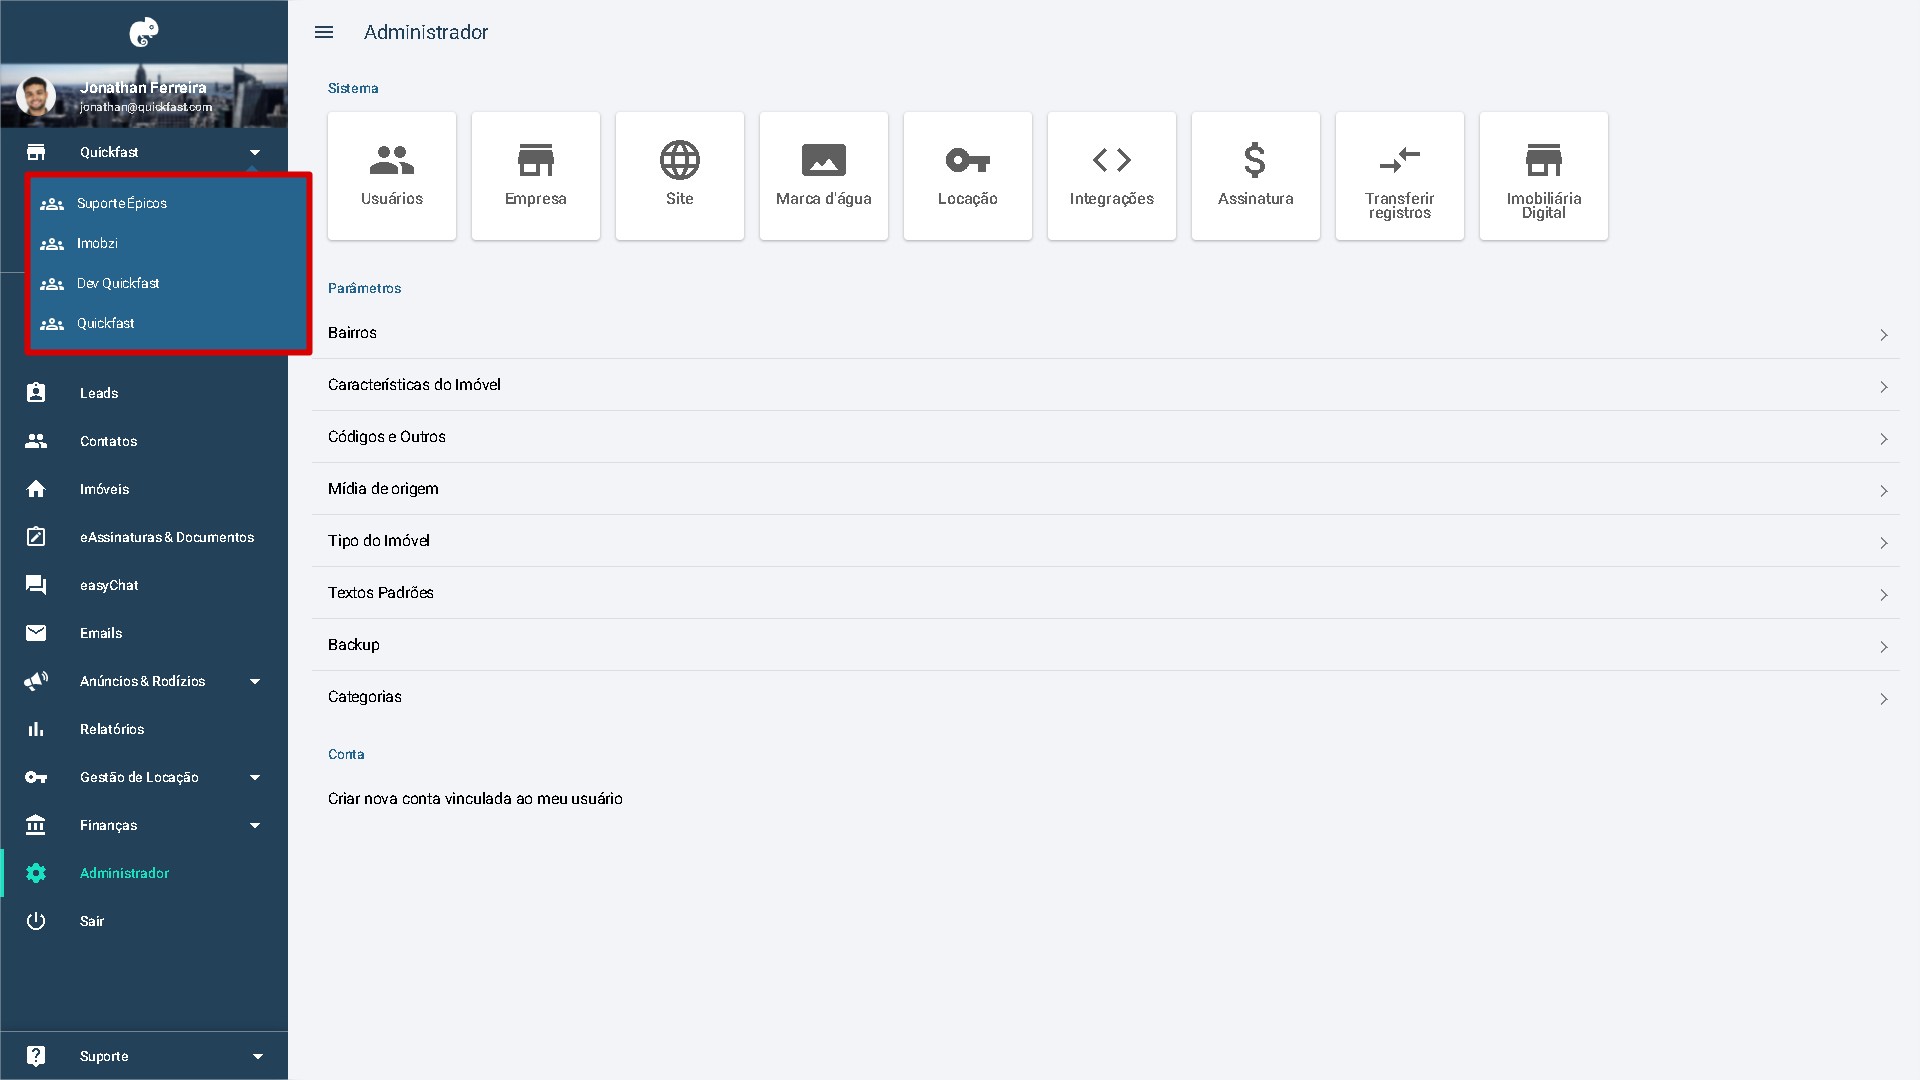Open the Empresa store card
Viewport: 1920px width, 1080px height.
point(536,176)
